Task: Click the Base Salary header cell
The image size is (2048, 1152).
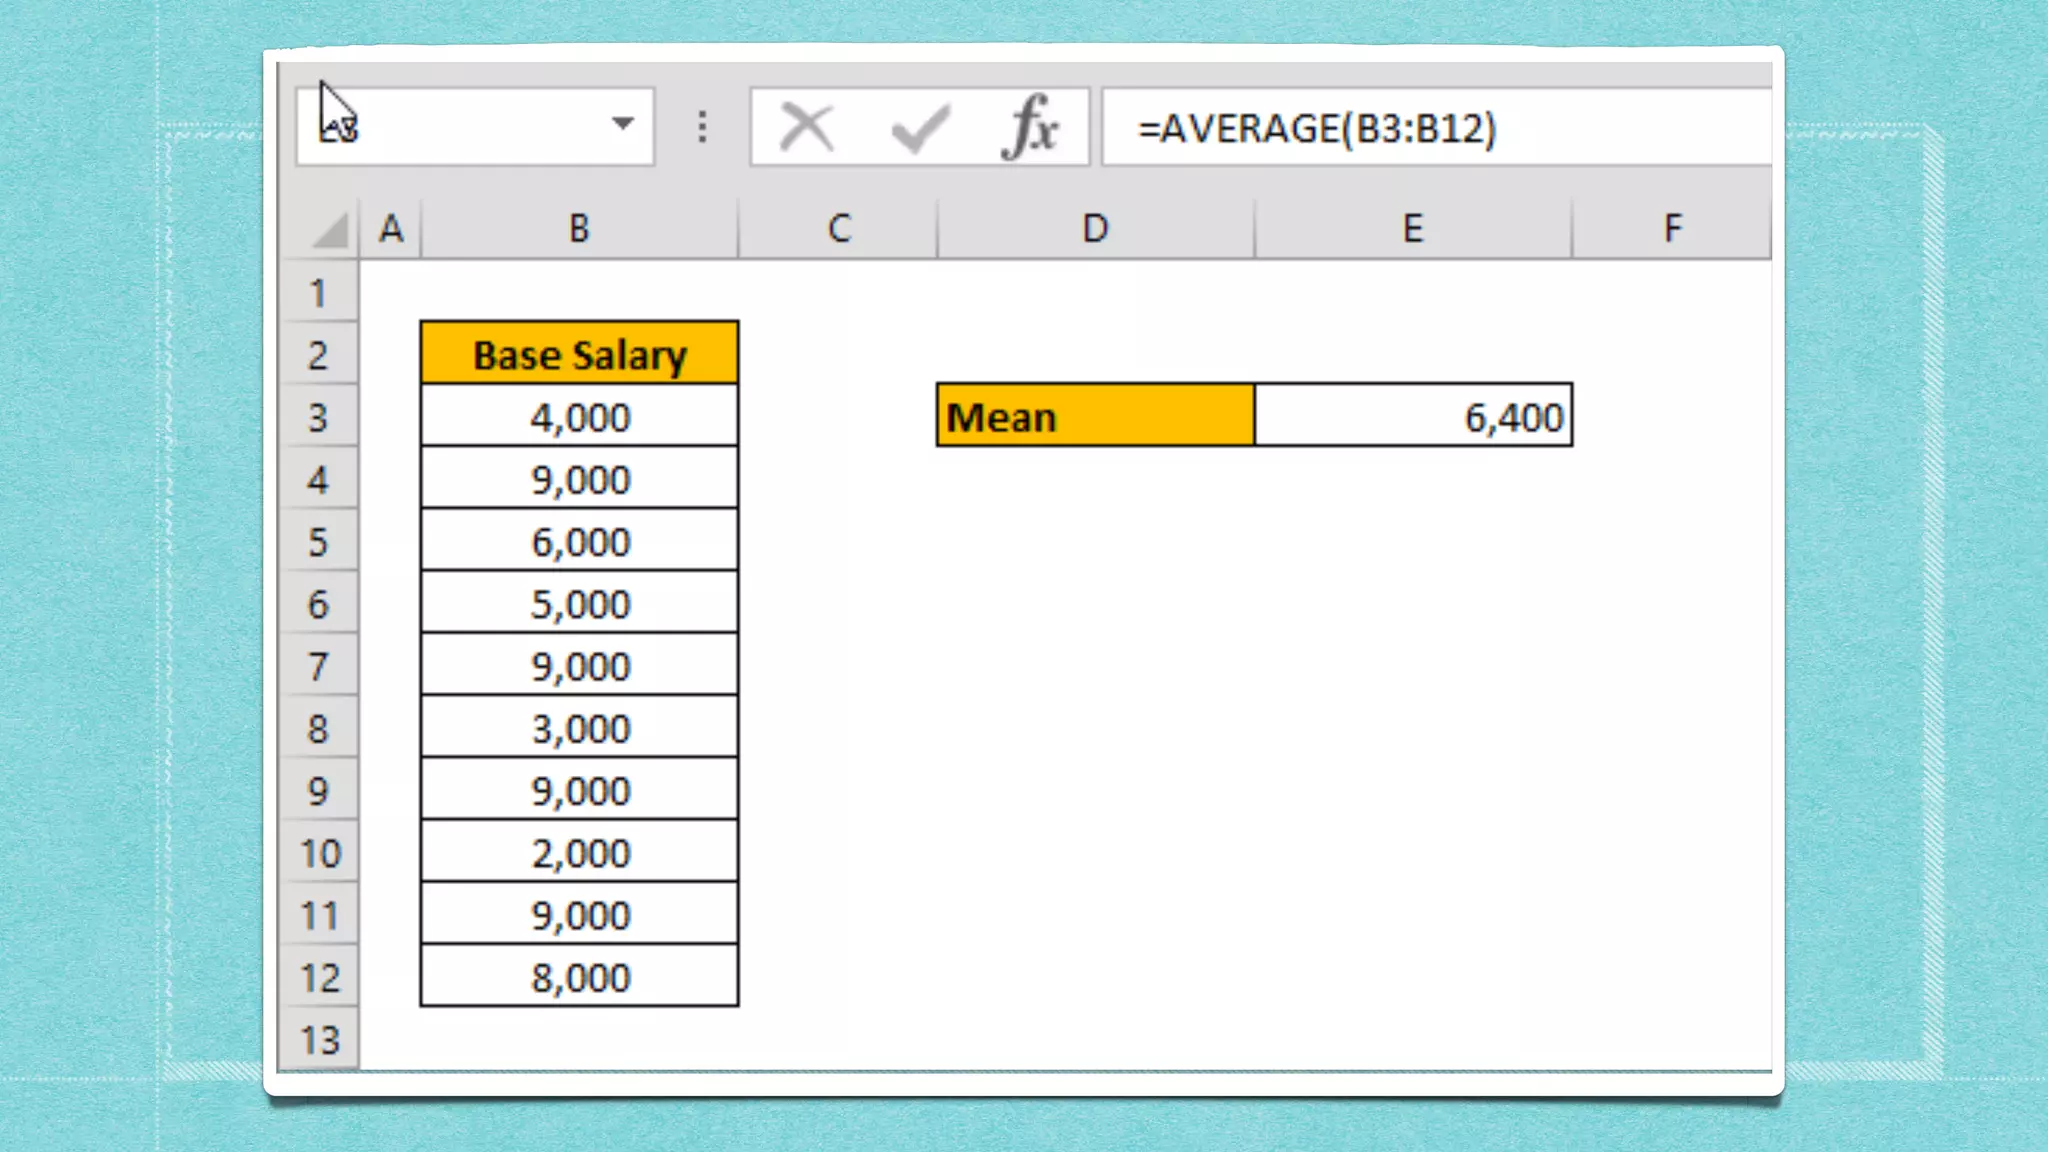Action: point(579,354)
